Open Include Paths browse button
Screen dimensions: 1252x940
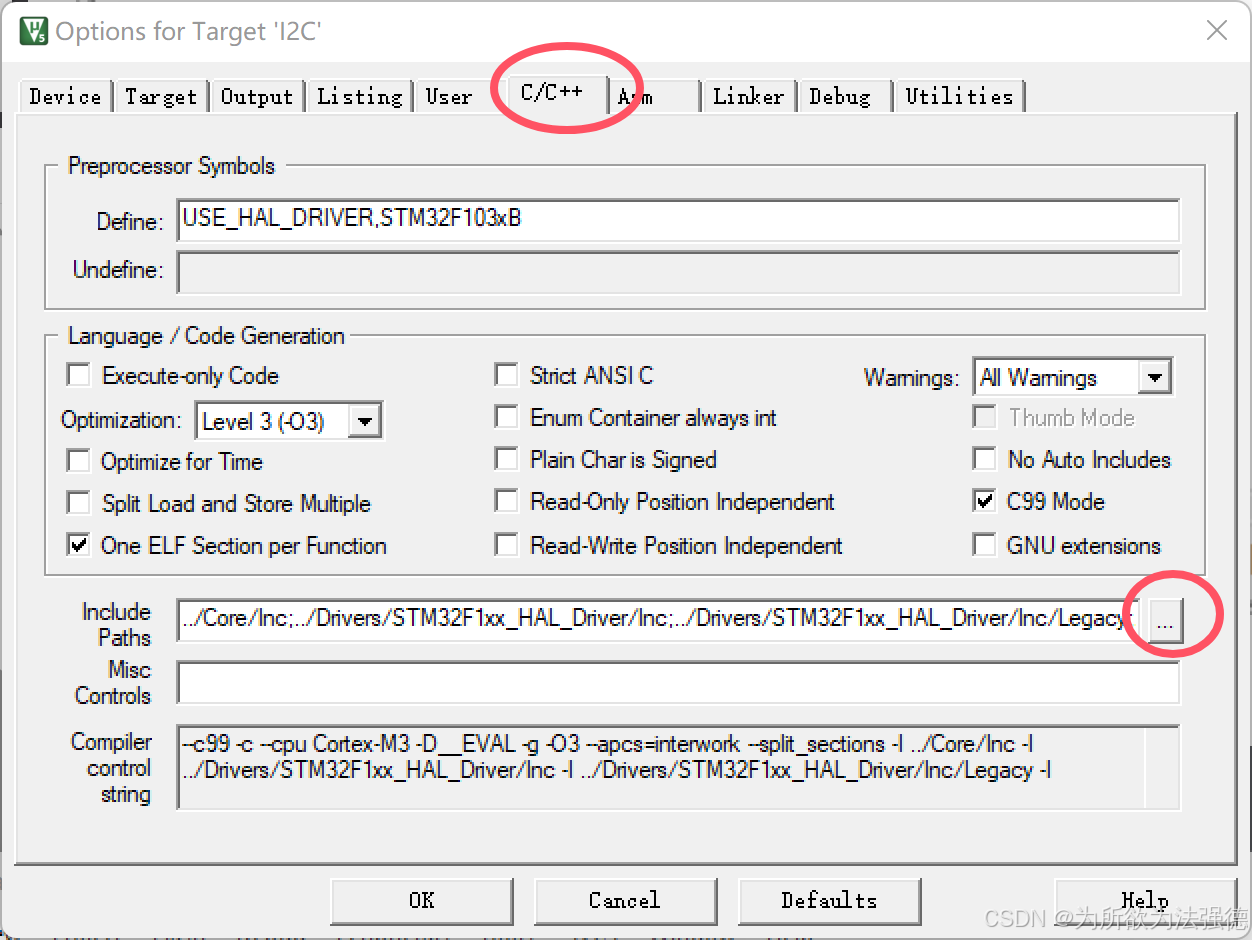(1164, 620)
